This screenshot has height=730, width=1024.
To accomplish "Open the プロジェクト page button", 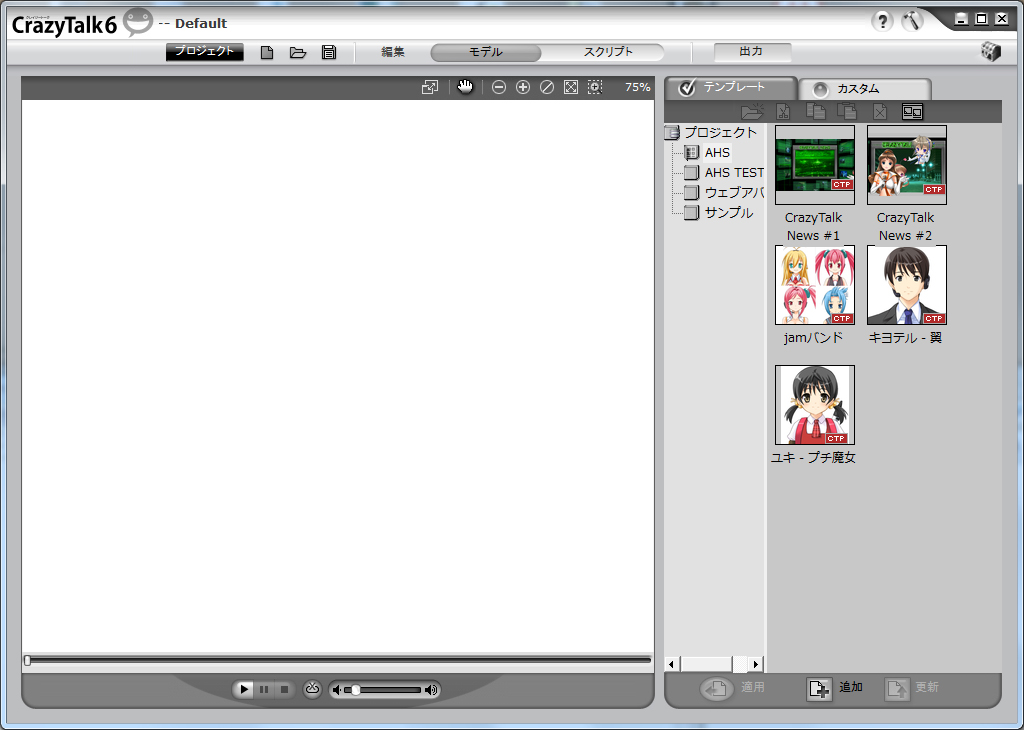I will pyautogui.click(x=204, y=52).
